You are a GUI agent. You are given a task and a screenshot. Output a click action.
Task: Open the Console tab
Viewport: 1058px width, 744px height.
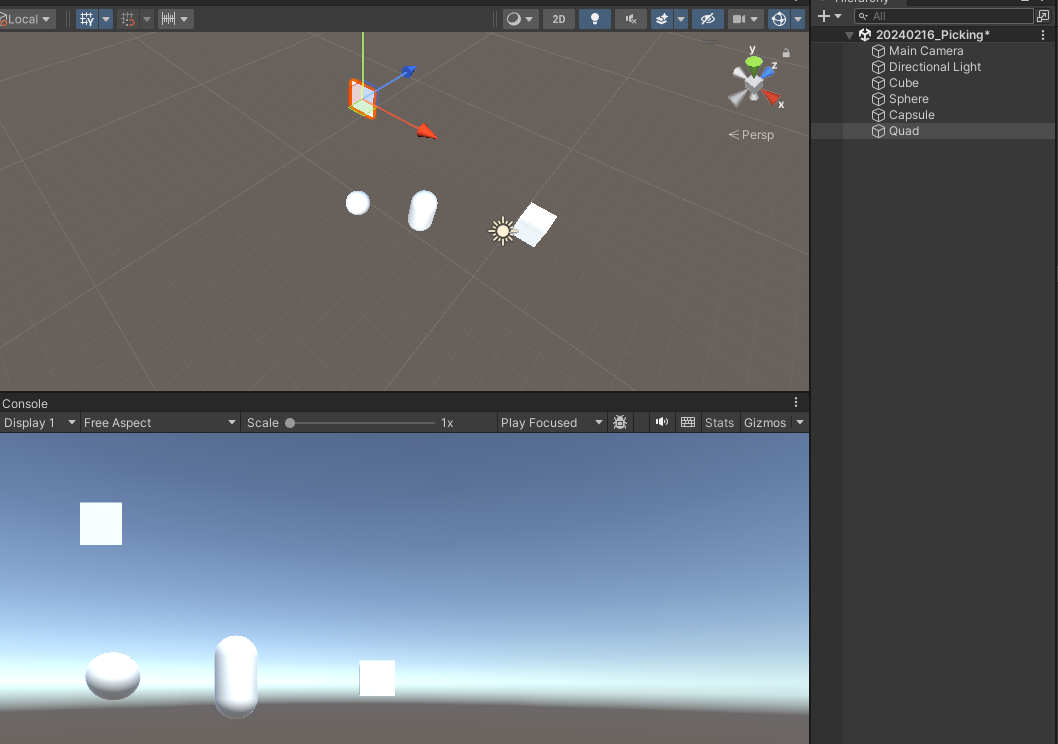(25, 403)
